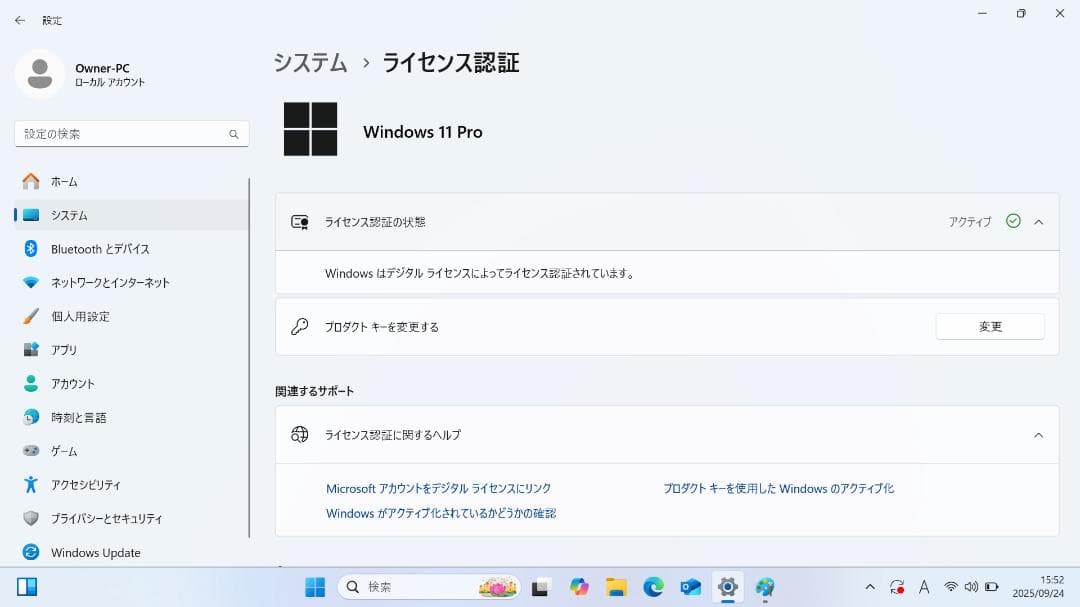Viewport: 1080px width, 607px height.
Task: Open Copilot from the taskbar
Action: (579, 587)
